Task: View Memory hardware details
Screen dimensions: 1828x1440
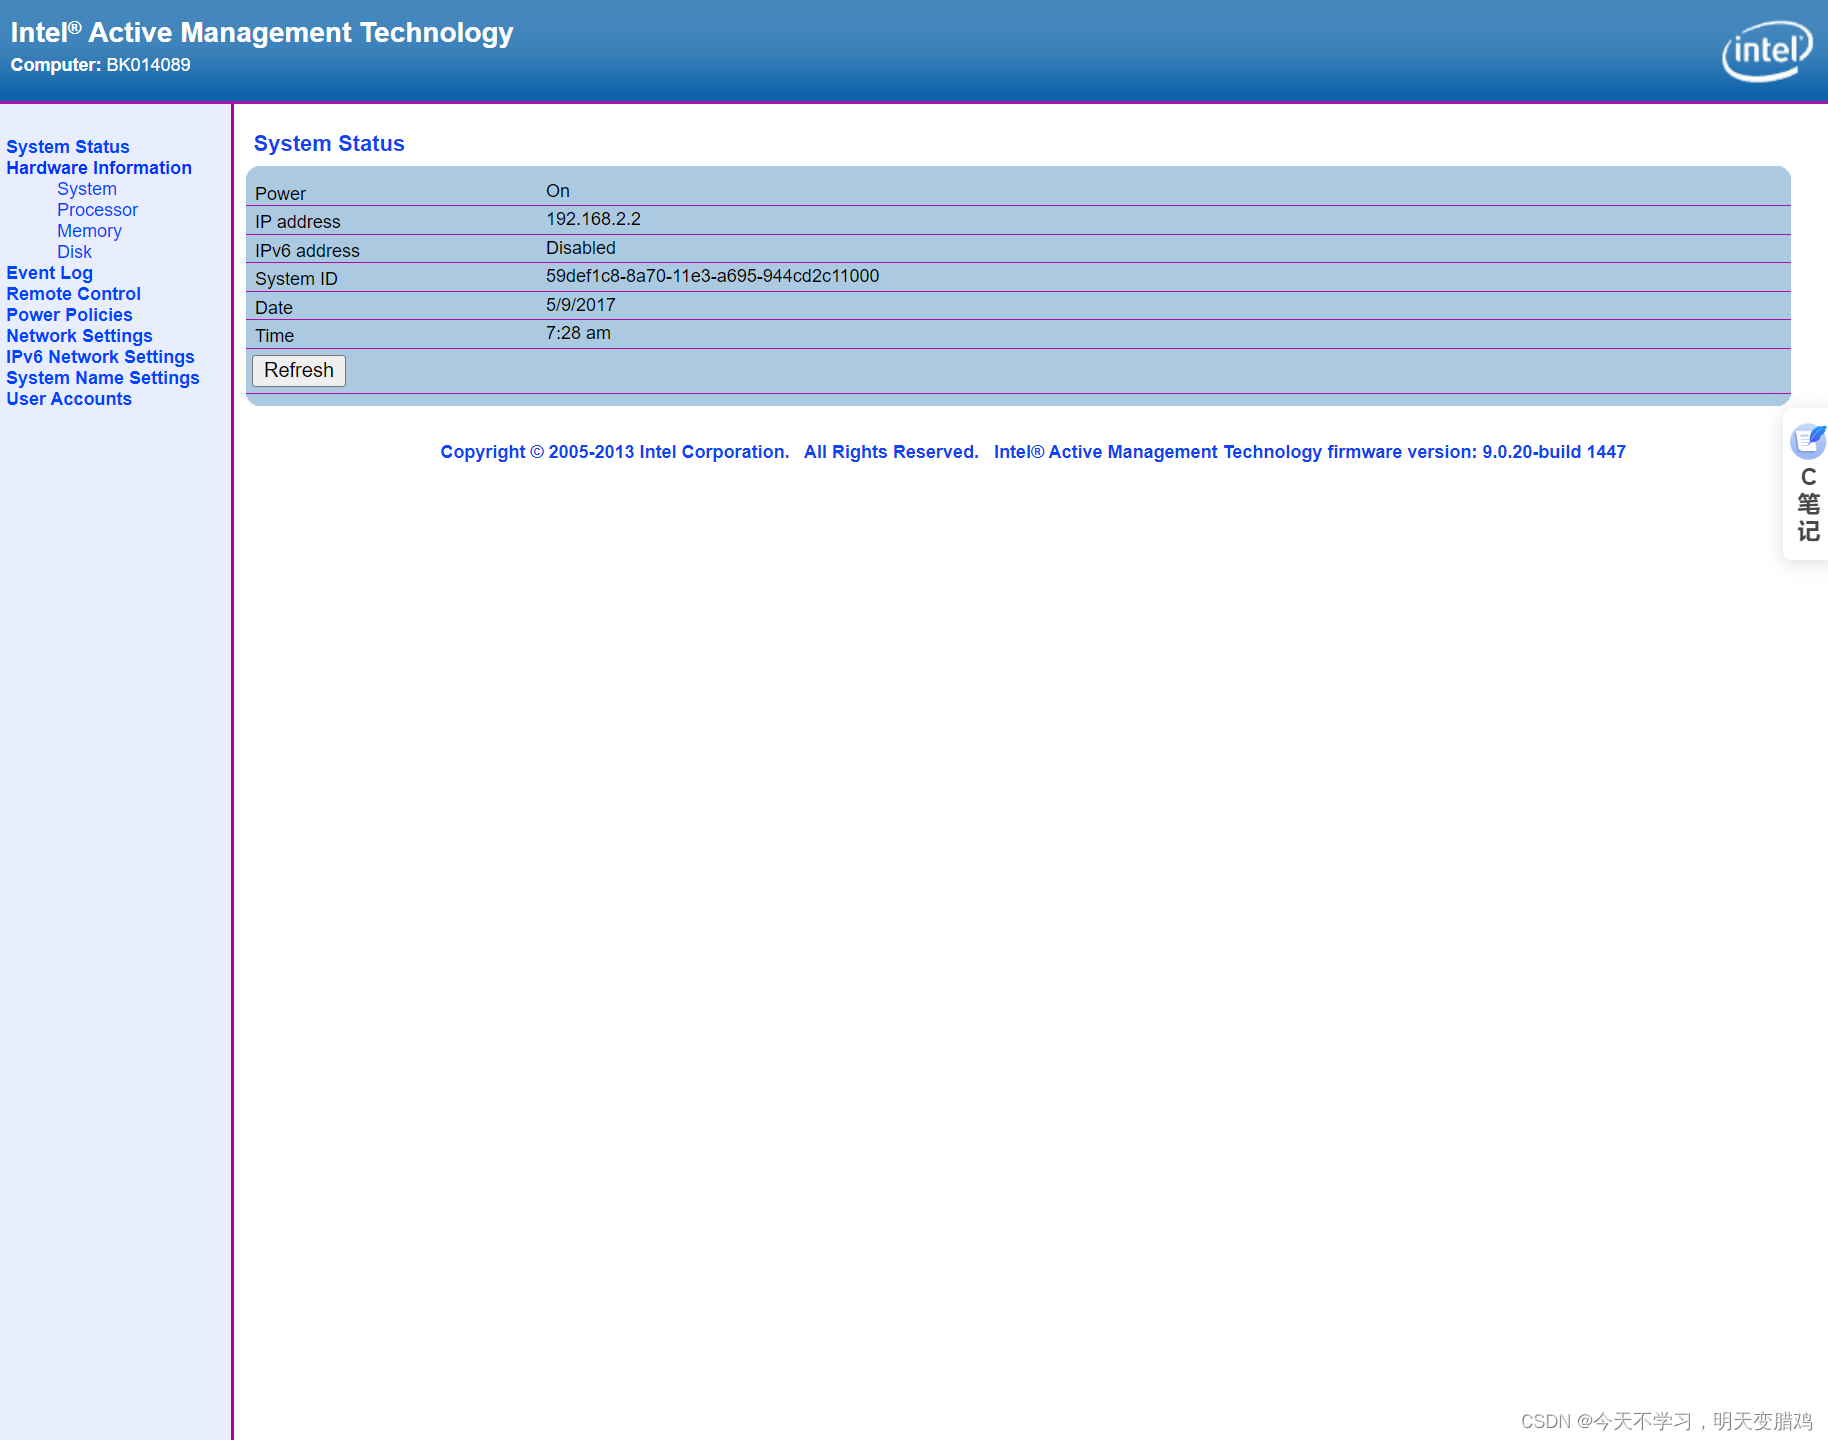Action: [89, 231]
